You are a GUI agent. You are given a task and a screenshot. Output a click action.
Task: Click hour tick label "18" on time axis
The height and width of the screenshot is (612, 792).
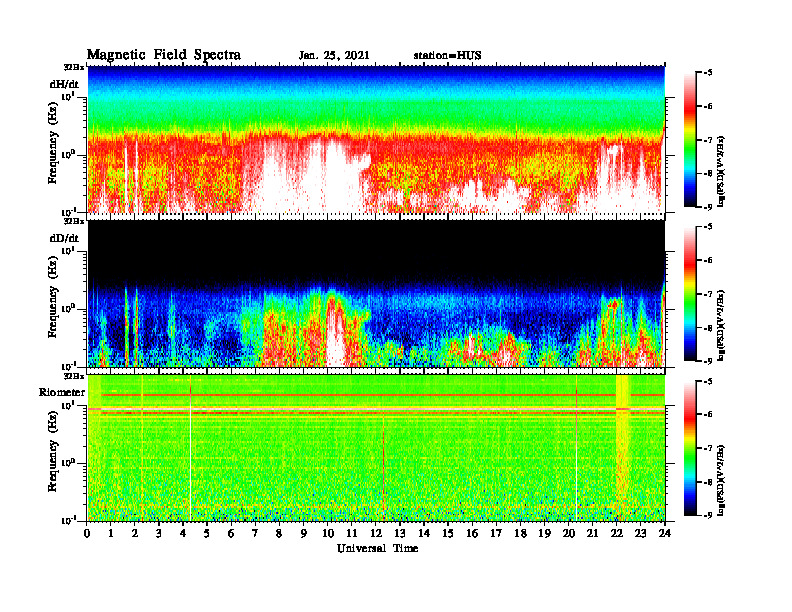coord(520,534)
